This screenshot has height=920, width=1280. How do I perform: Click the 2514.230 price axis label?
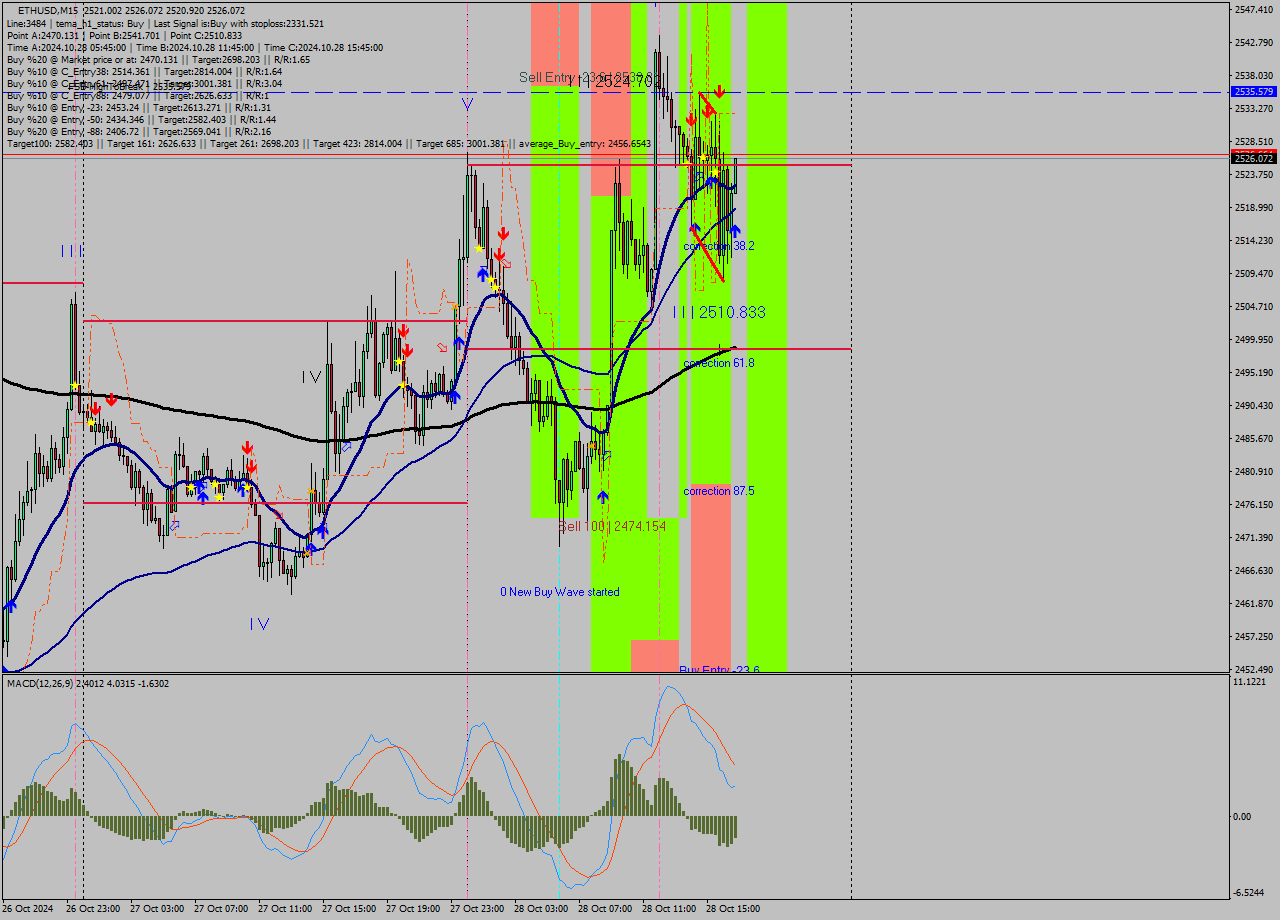(x=1254, y=240)
